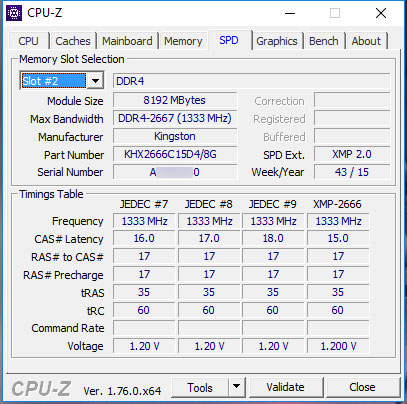Switch to the Caches tab
The width and height of the screenshot is (407, 404).
pyautogui.click(x=73, y=41)
